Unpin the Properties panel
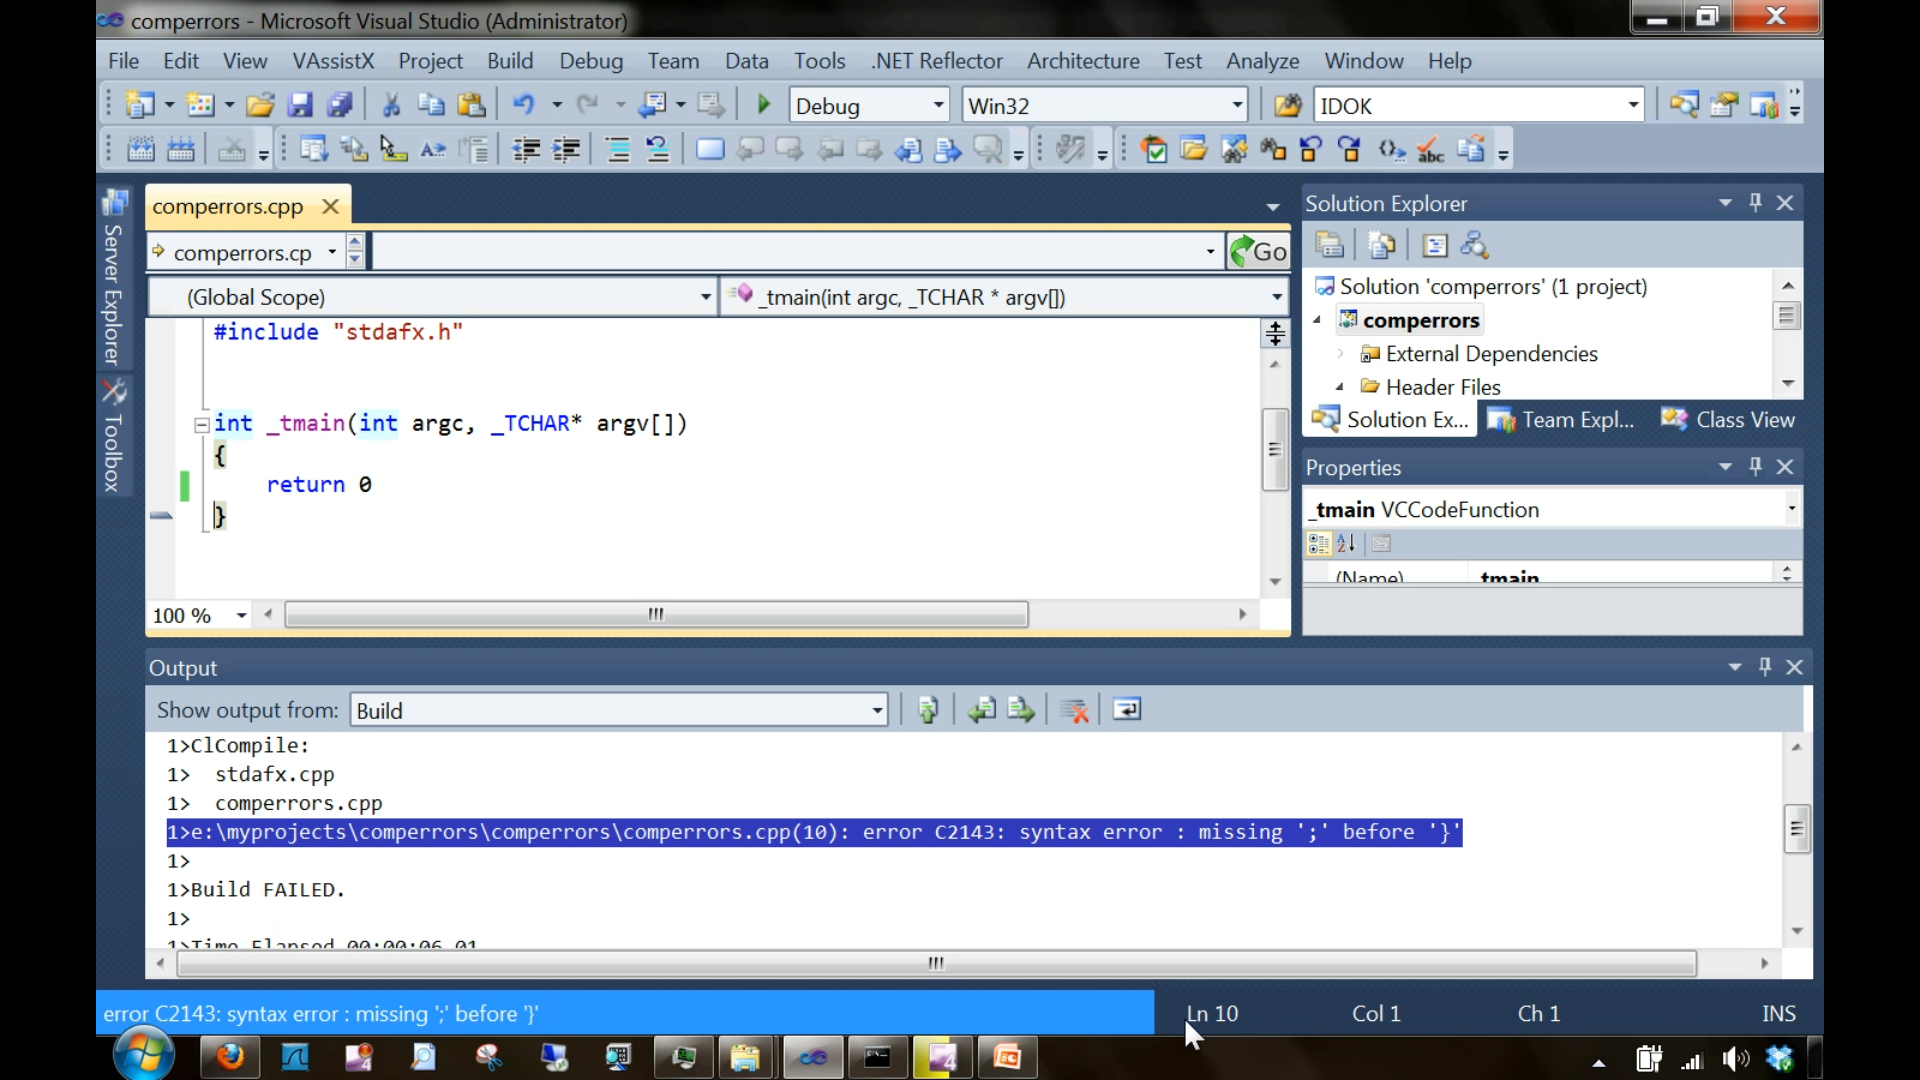 [1755, 466]
